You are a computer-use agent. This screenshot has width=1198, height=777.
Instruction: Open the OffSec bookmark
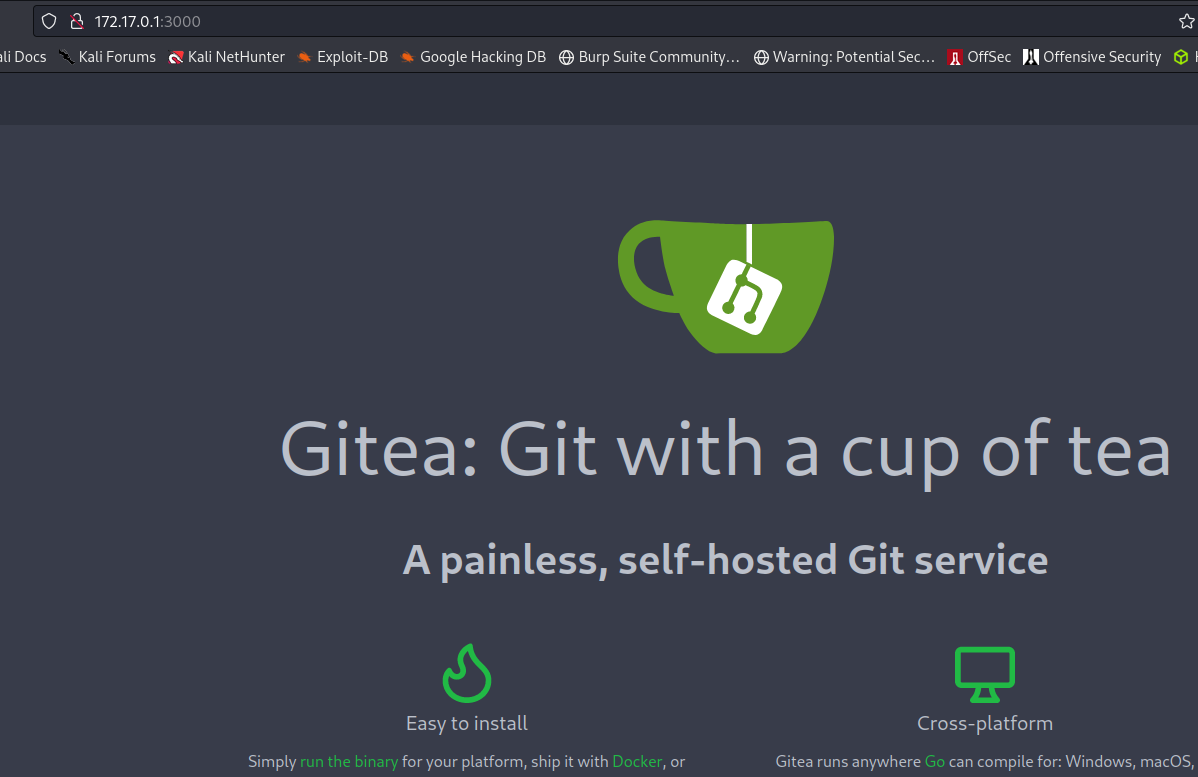(x=979, y=57)
